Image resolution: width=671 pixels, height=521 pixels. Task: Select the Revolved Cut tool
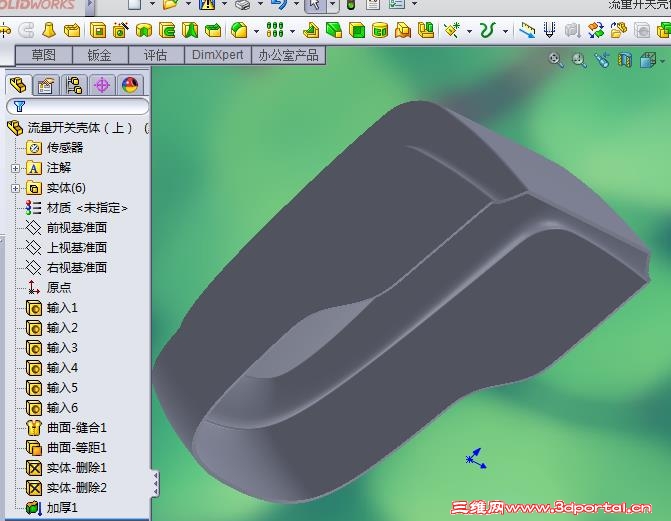(x=144, y=30)
